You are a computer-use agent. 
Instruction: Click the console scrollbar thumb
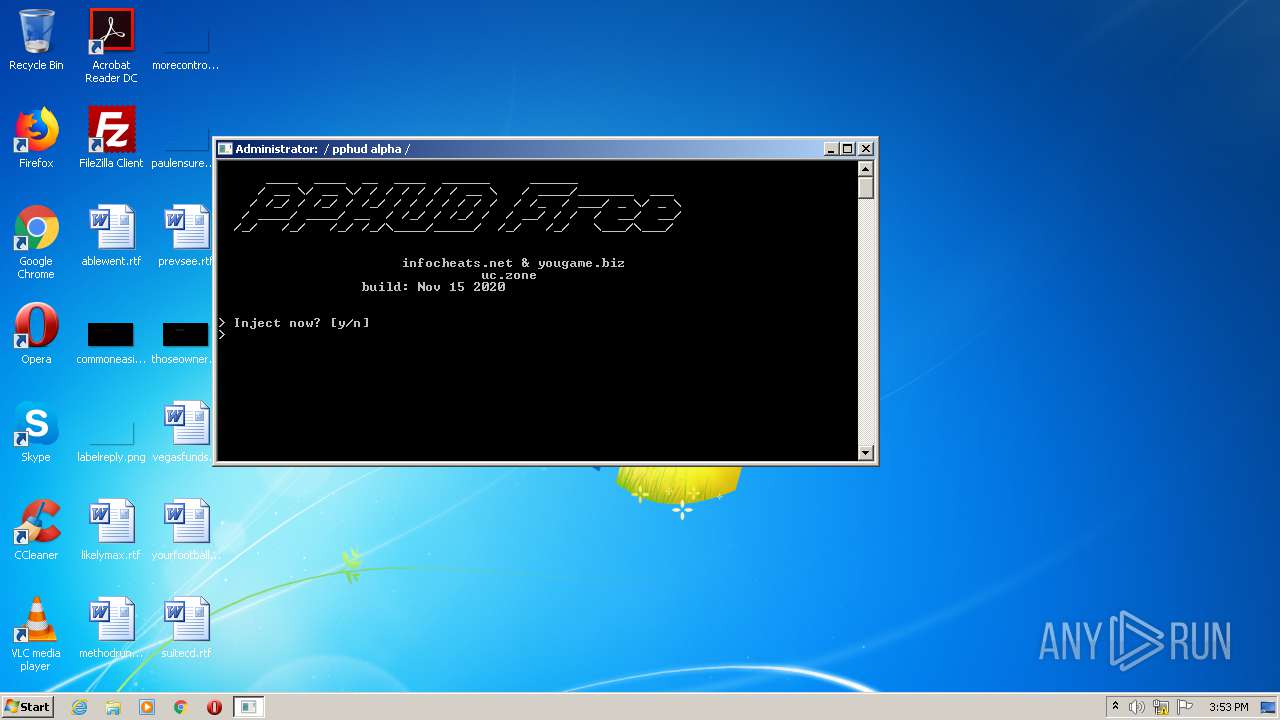tap(866, 187)
